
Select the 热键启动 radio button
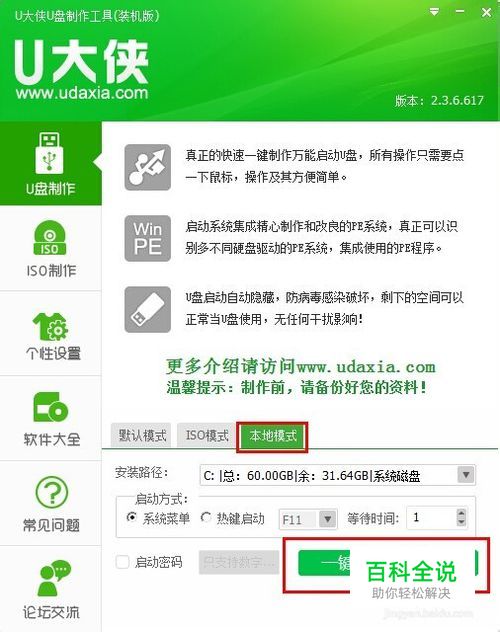[206, 517]
